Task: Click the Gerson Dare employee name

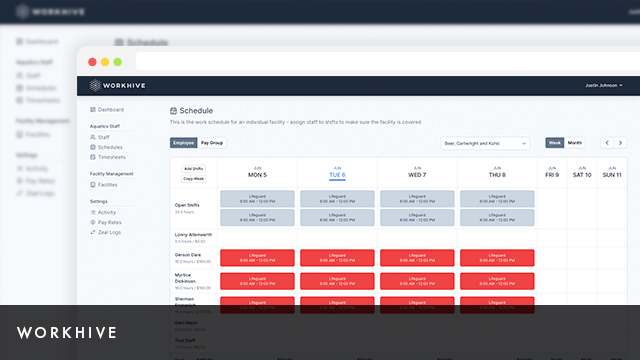Action: click(x=188, y=255)
